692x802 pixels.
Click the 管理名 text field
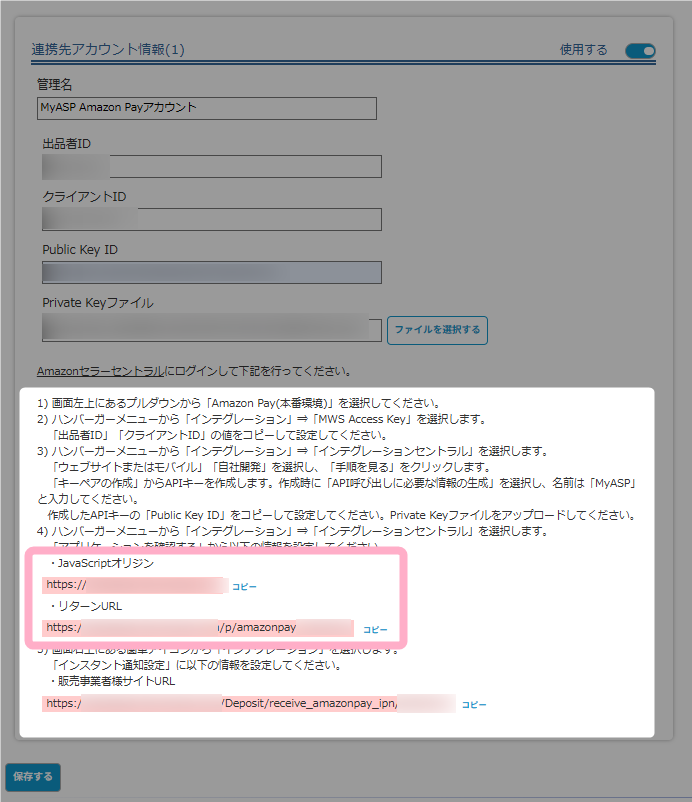[x=206, y=108]
